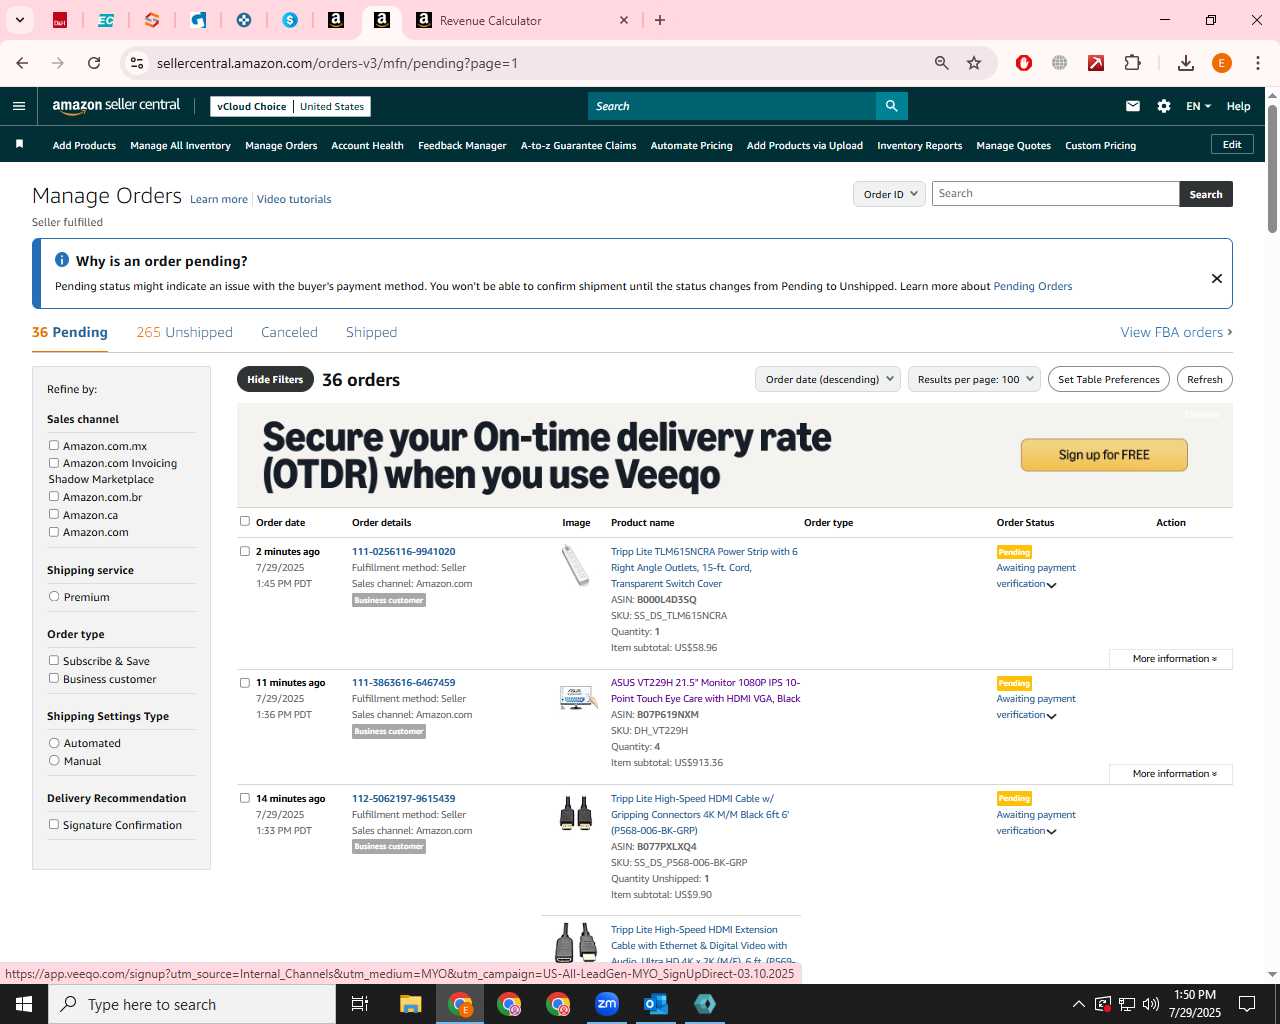Open the red Adobe Acrobat extension icon
Viewport: 1280px width, 1024px height.
click(1096, 63)
